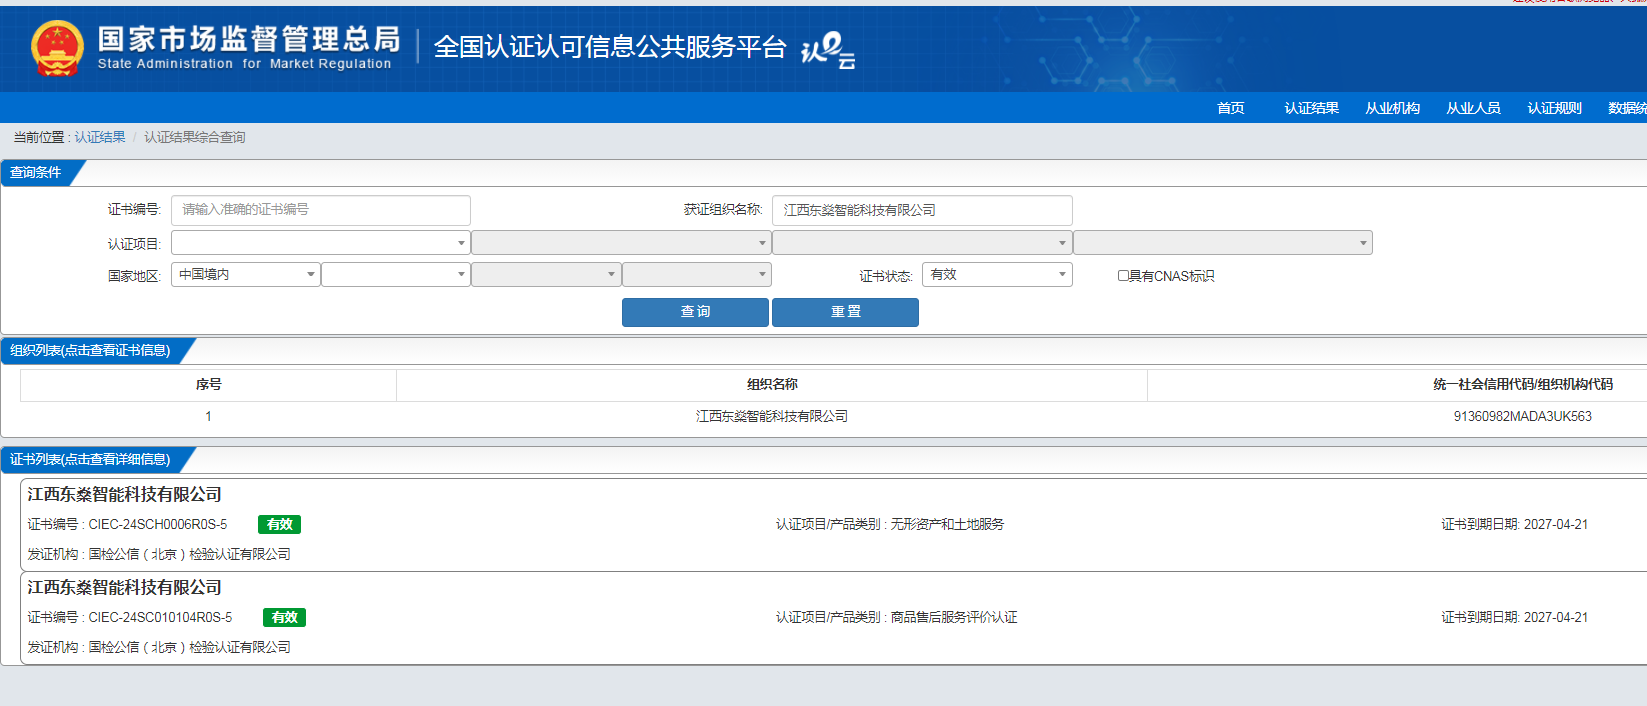This screenshot has width=1647, height=706.
Task: Open the 从业机构 menu item
Action: coord(1392,108)
